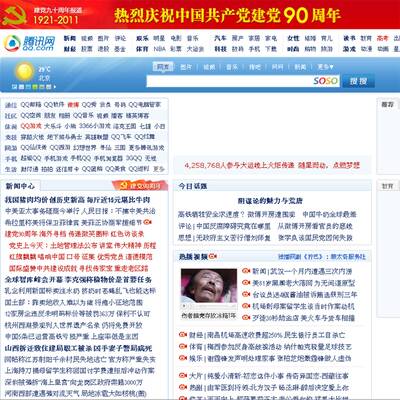Open the QQ空间 quick link

tap(31, 115)
